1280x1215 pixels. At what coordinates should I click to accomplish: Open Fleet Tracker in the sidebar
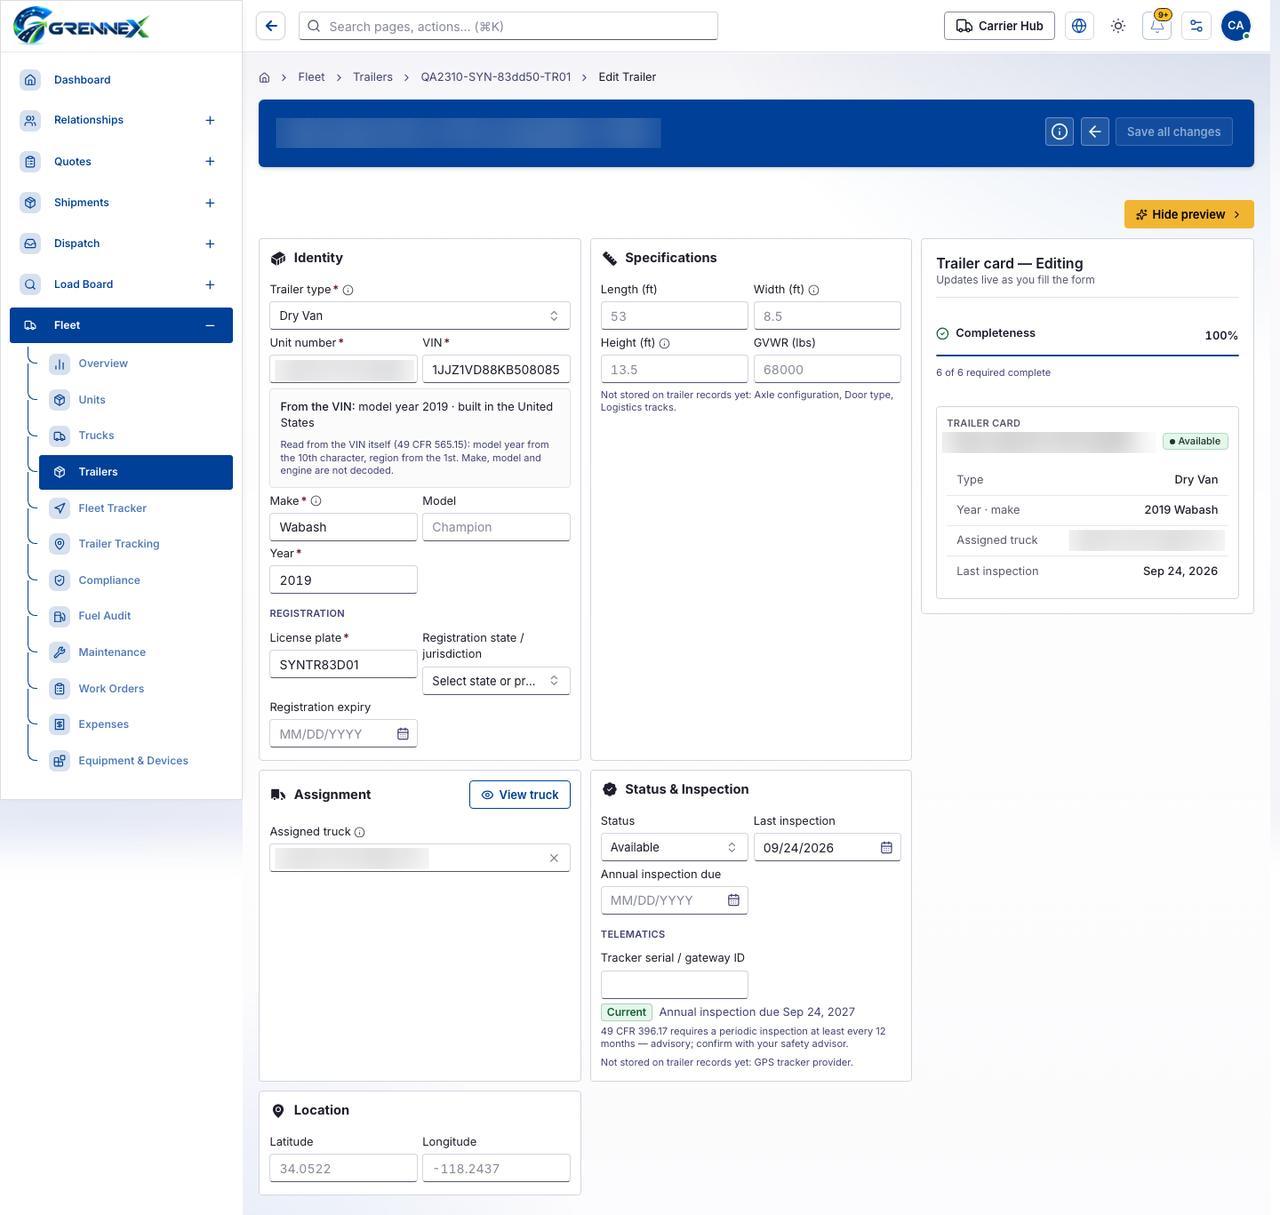136,508
